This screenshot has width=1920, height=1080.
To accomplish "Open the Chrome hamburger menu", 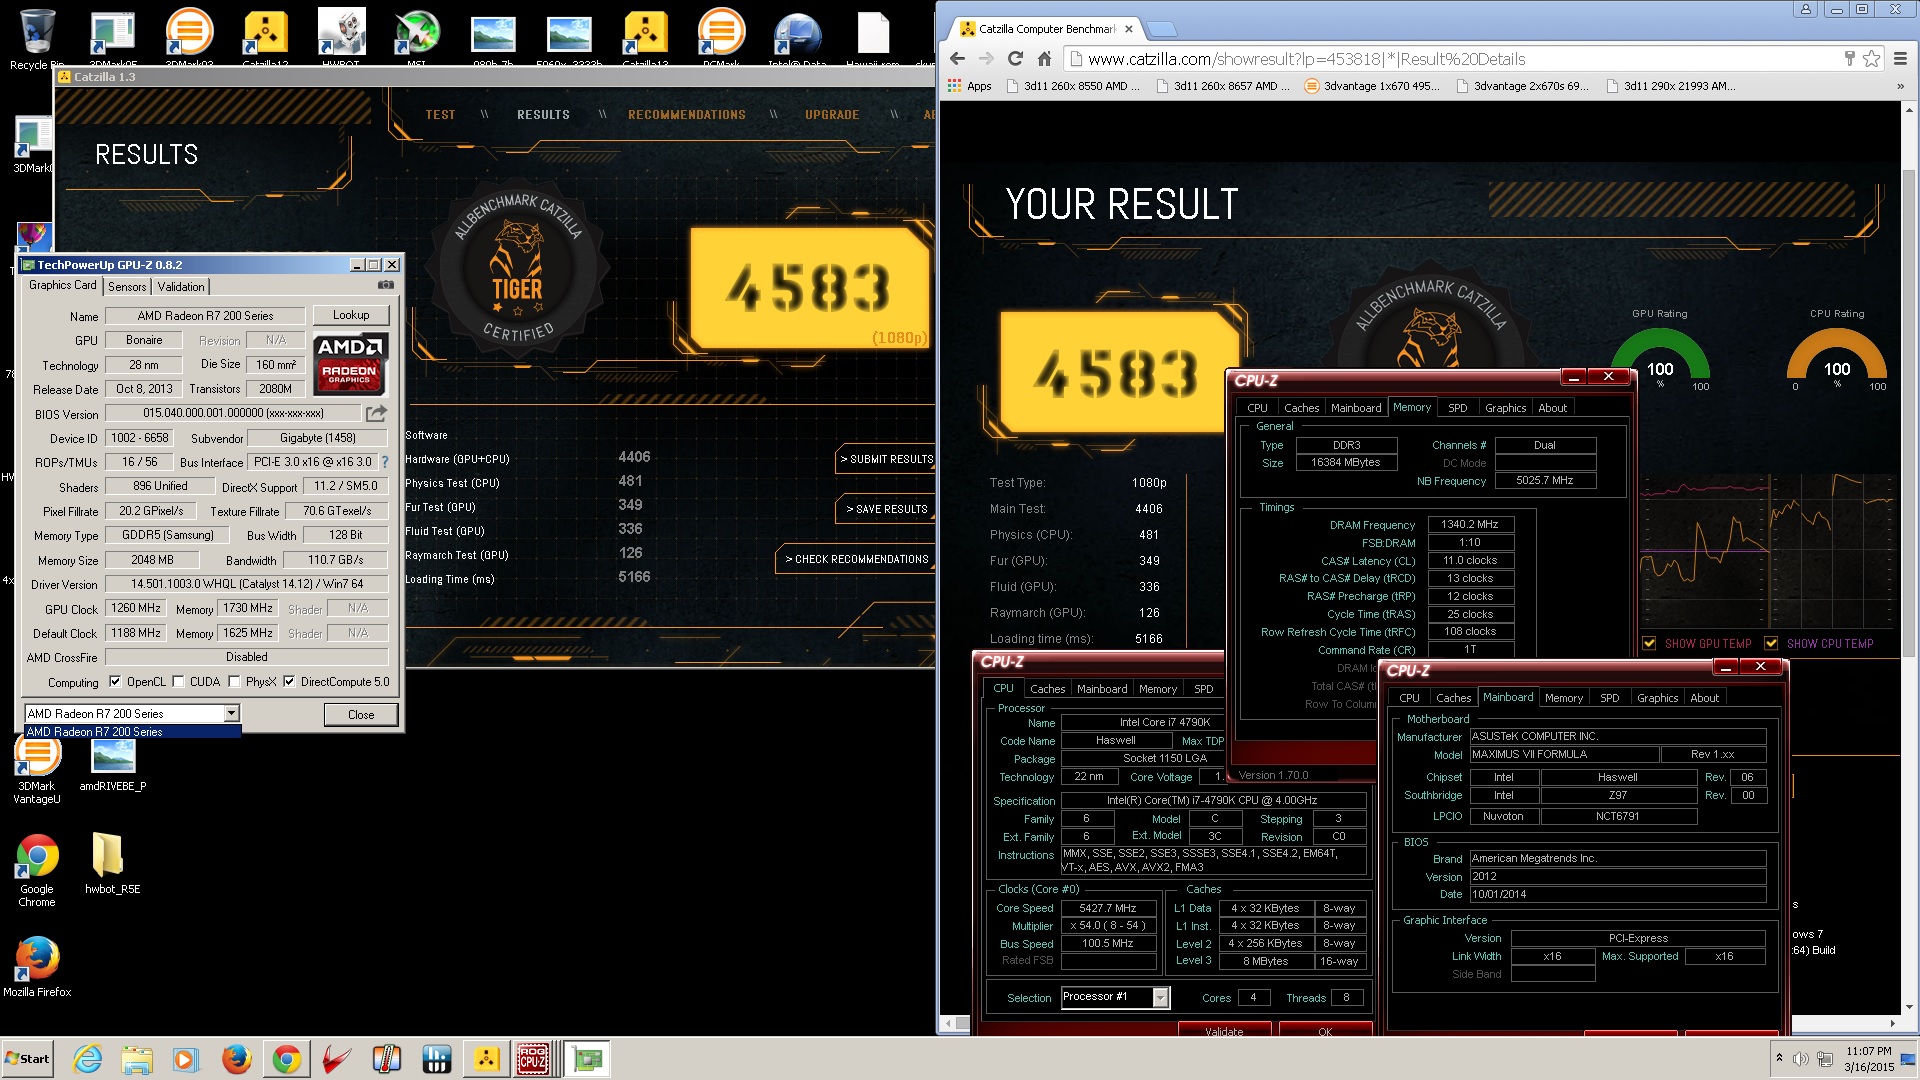I will pos(1900,59).
